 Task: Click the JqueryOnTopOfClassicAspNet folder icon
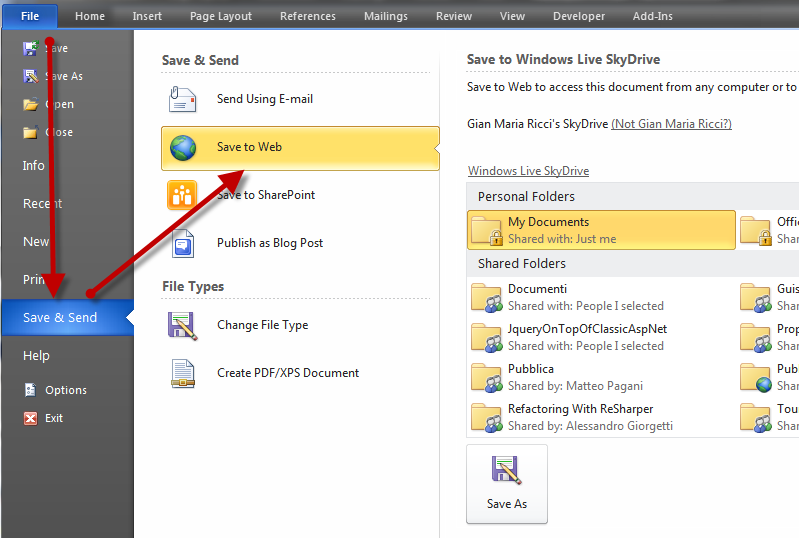(487, 337)
